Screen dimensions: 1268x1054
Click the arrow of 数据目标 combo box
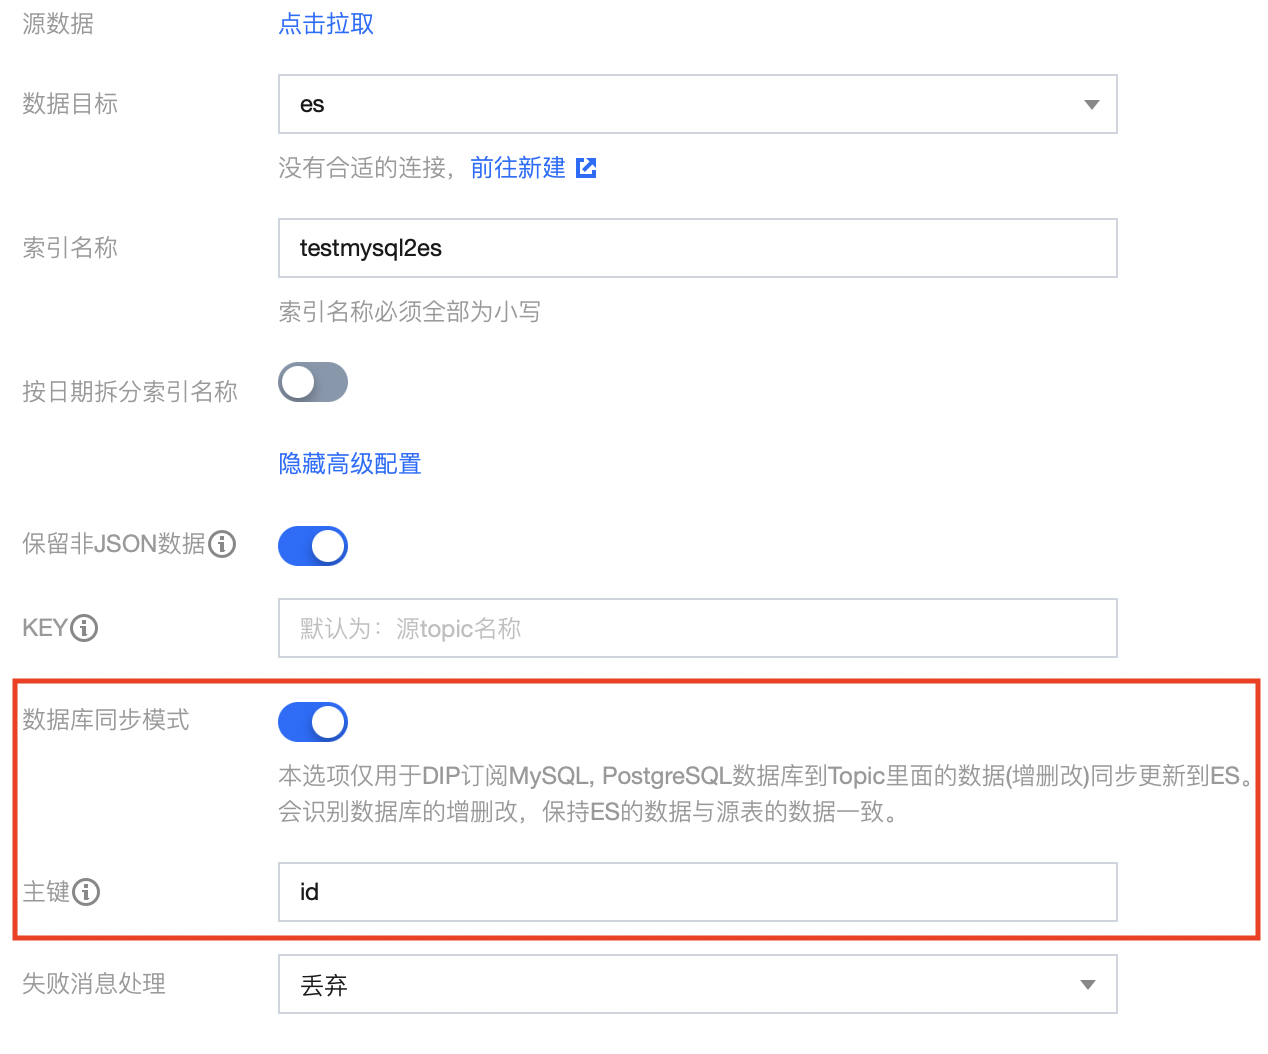(x=1091, y=105)
